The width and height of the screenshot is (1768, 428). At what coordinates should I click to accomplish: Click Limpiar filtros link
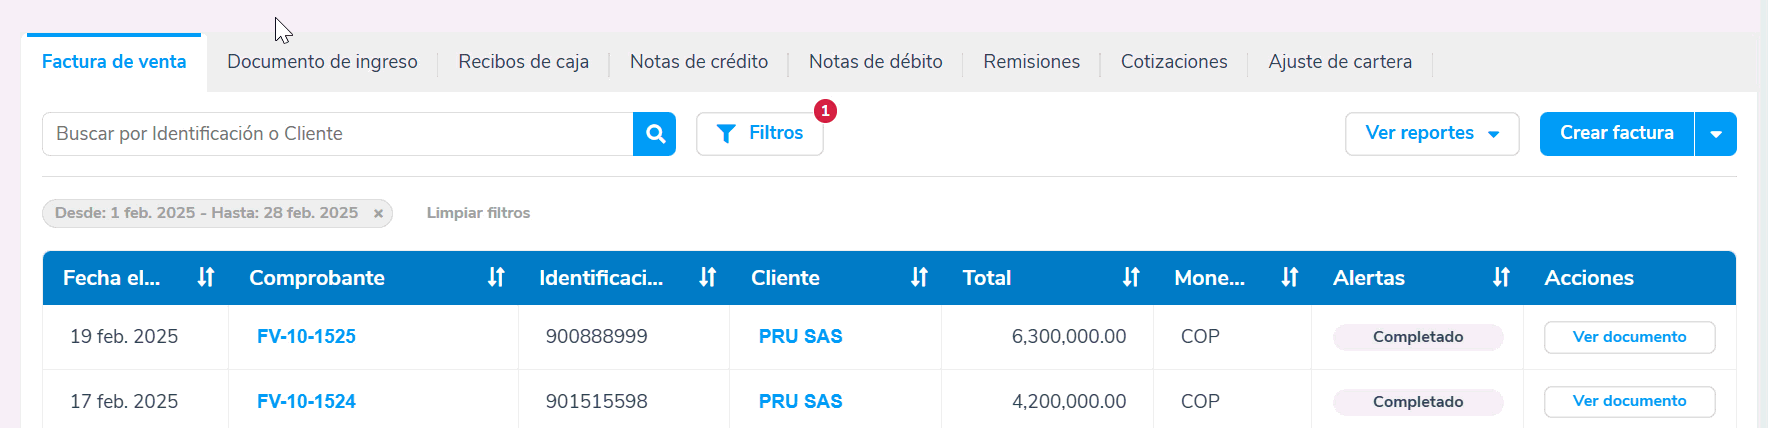point(478,213)
